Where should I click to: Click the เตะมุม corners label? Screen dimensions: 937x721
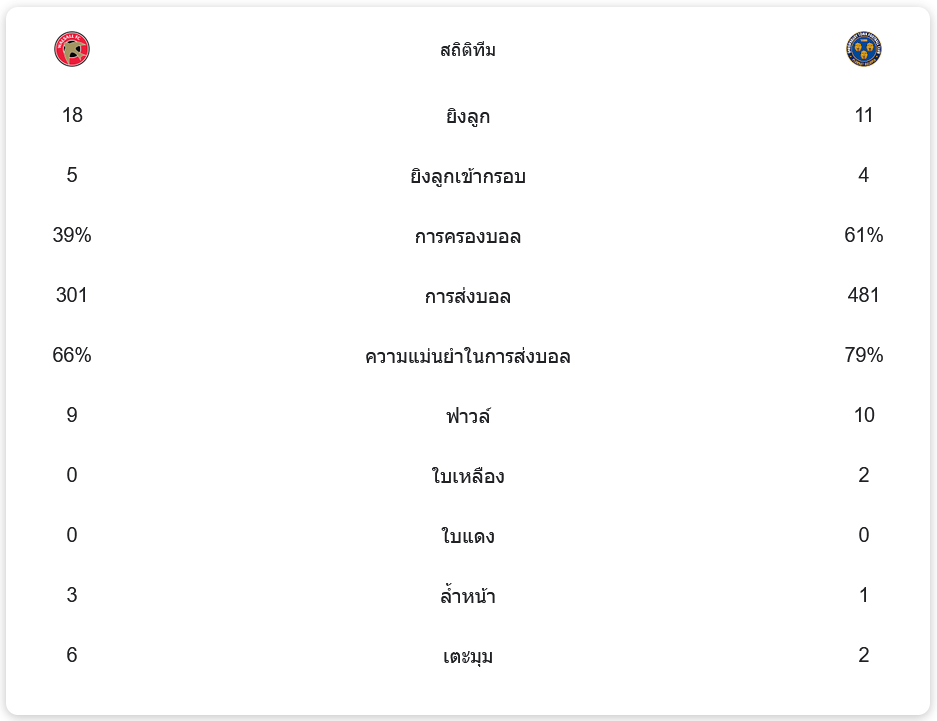coord(468,656)
